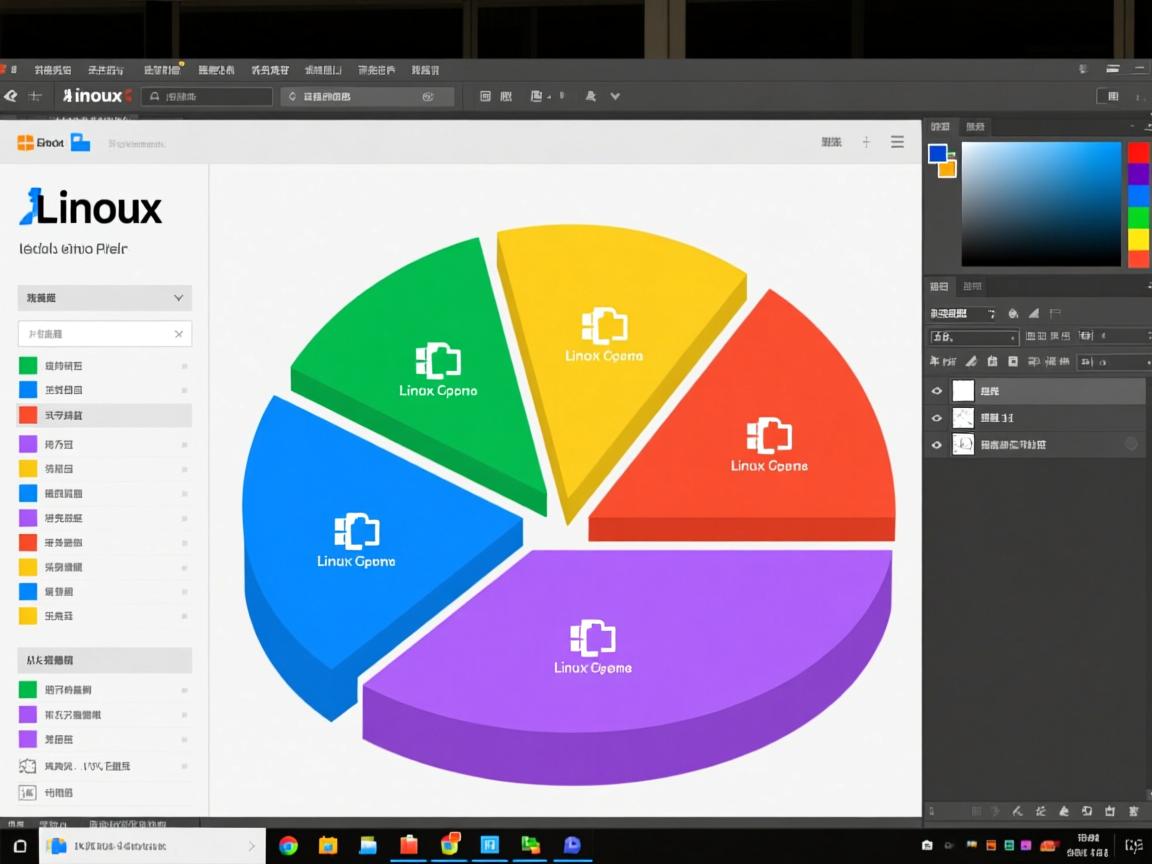Toggle visibility of the second layer
The image size is (1152, 864).
coord(937,418)
